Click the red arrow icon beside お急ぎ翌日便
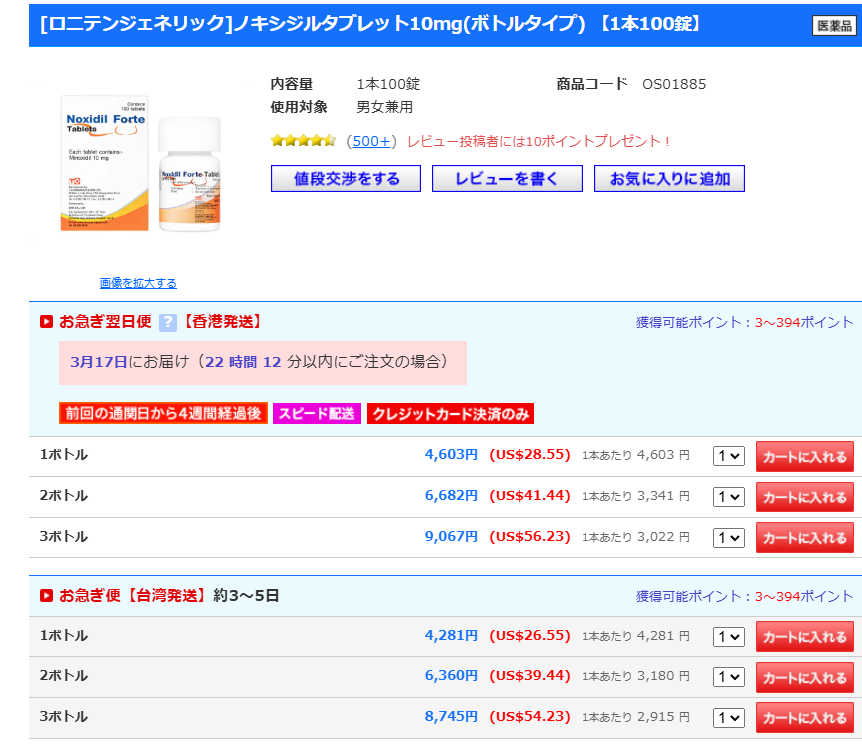The height and width of the screenshot is (754, 862). (x=46, y=322)
